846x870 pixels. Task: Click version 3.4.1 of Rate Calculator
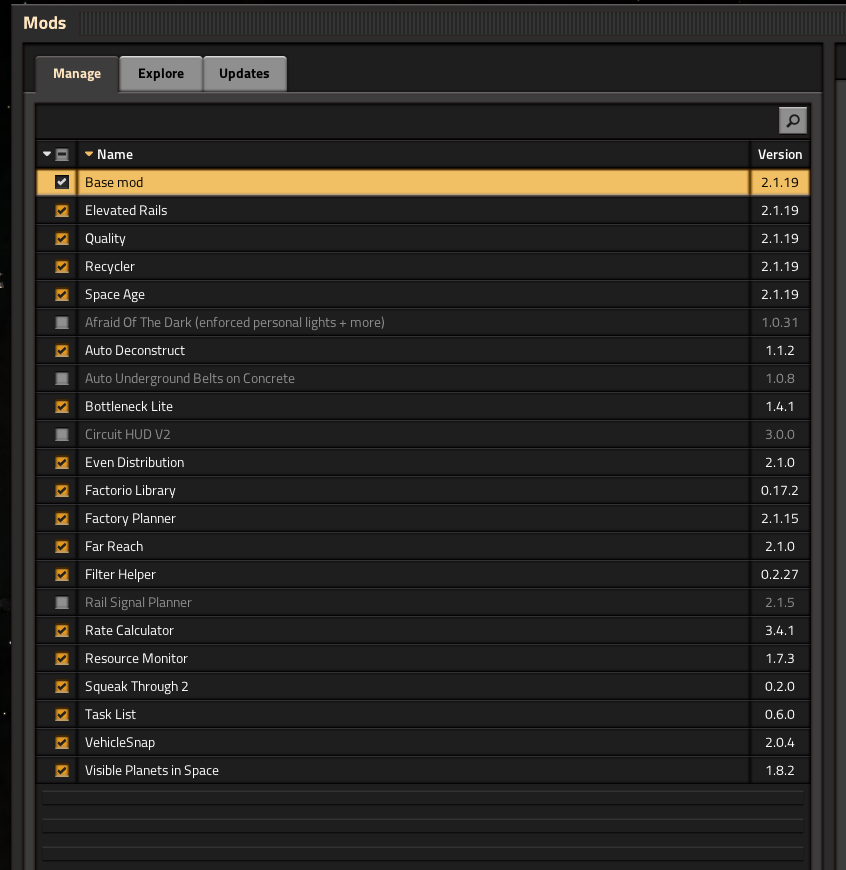coord(779,630)
